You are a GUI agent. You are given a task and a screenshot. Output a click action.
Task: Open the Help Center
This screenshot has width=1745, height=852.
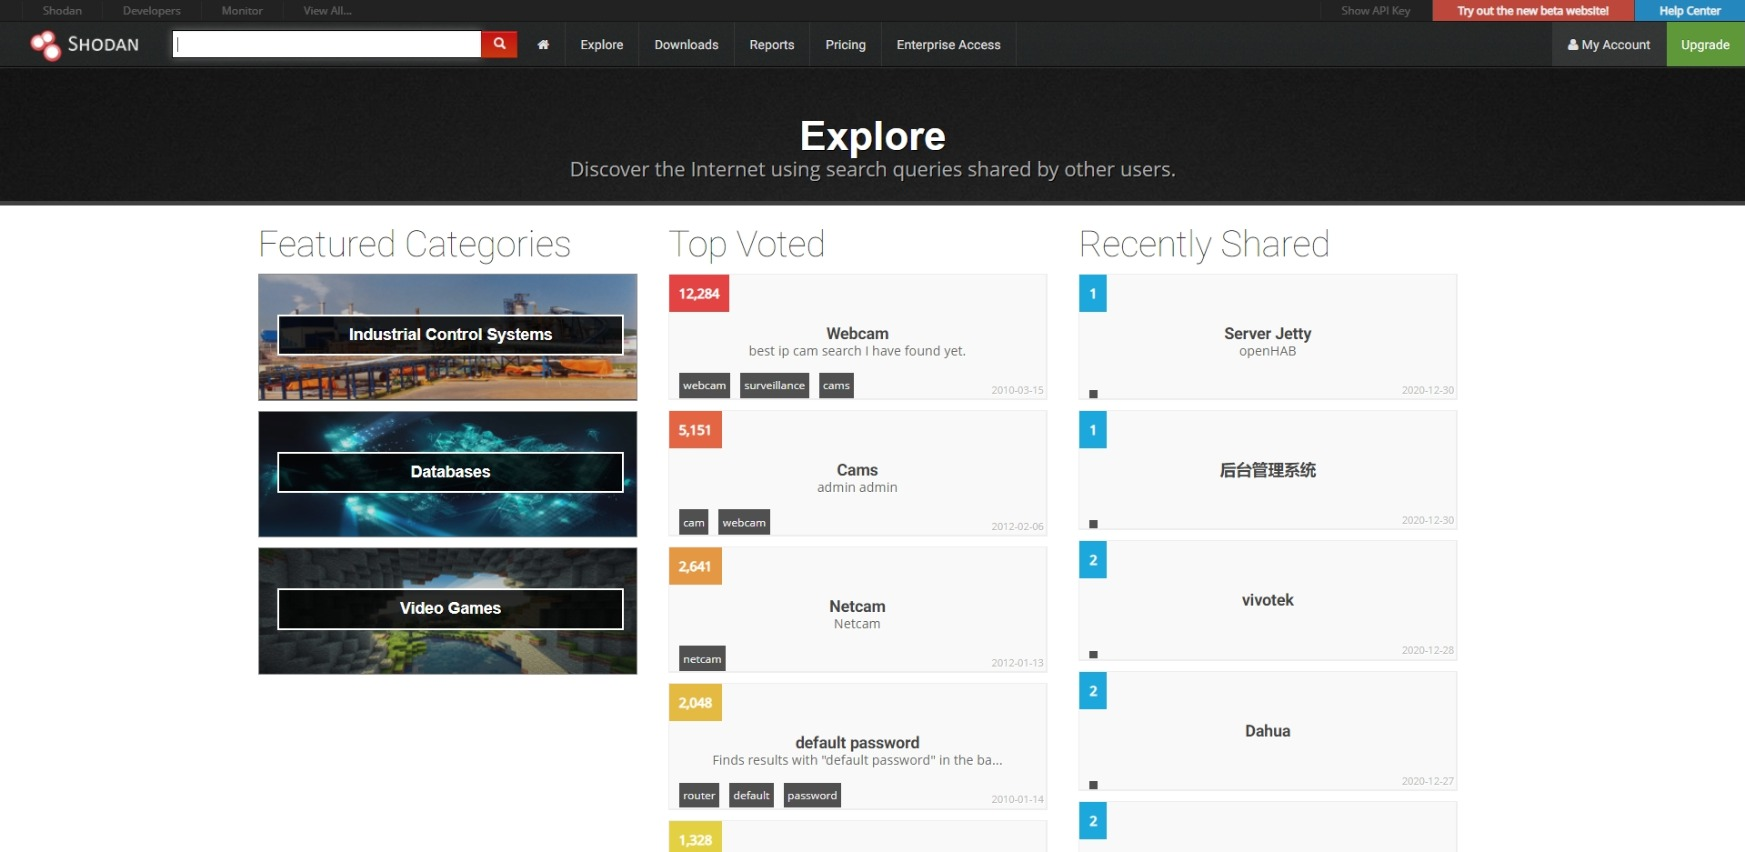click(x=1690, y=11)
